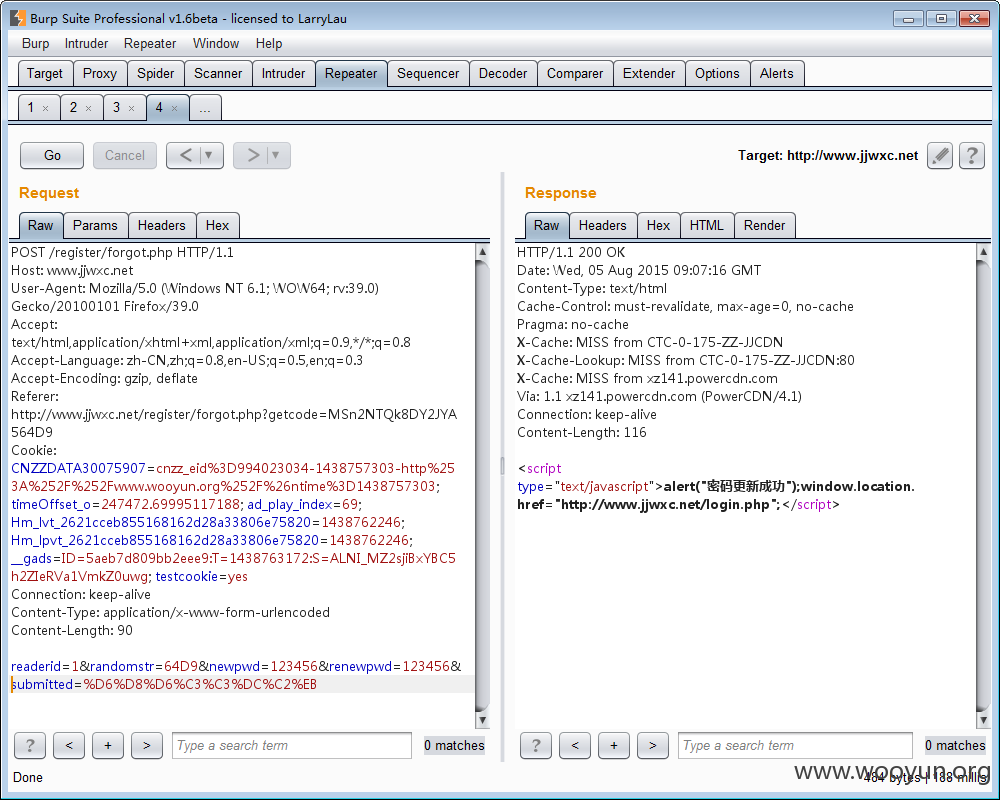Click response scrollbar up arrow

click(x=983, y=251)
